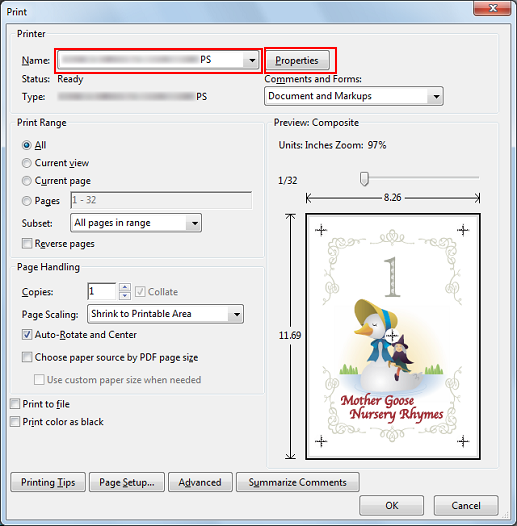Open Page Setup dialog
The image size is (517, 526).
127,482
